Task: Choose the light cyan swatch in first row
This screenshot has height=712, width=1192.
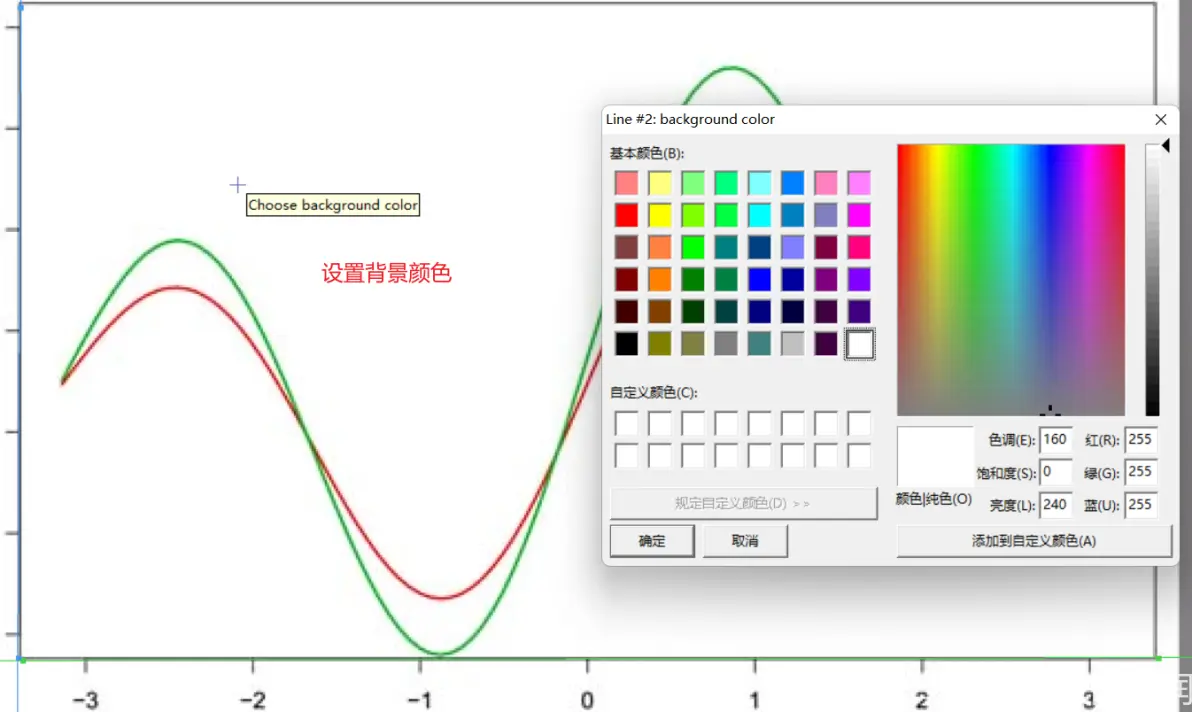Action: tap(759, 182)
